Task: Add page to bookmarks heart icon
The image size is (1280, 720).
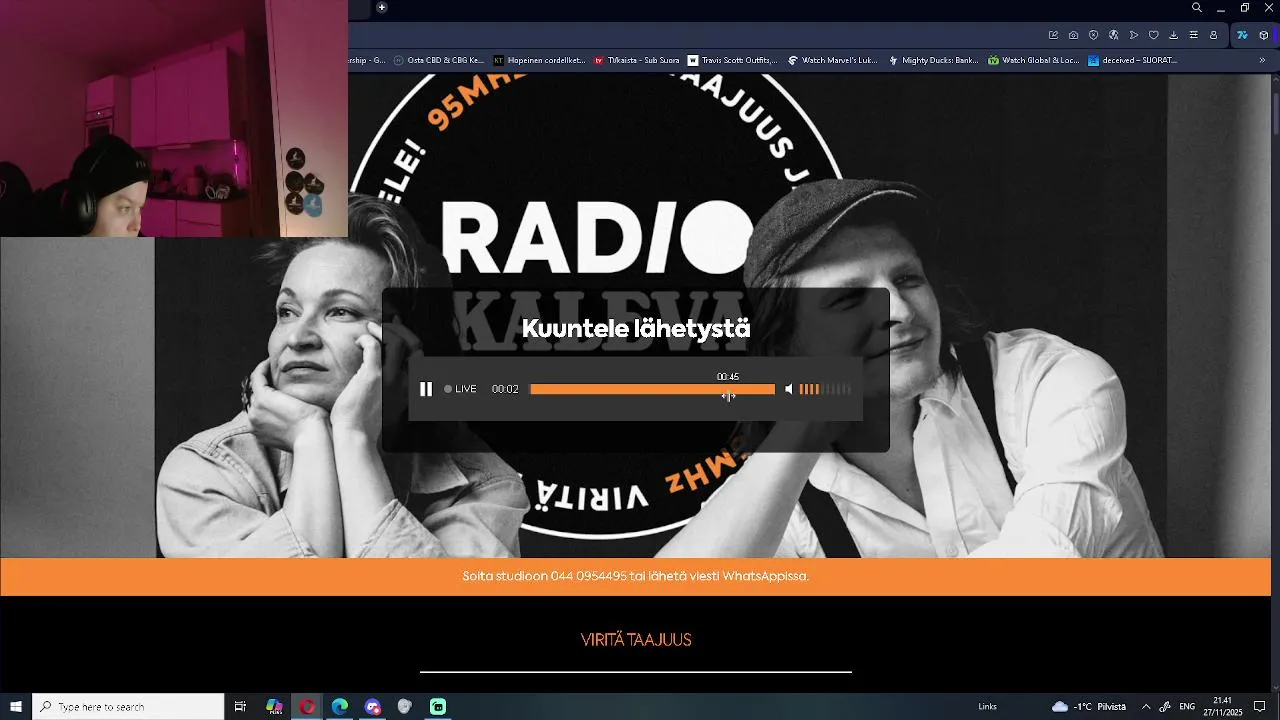Action: pyautogui.click(x=1153, y=35)
